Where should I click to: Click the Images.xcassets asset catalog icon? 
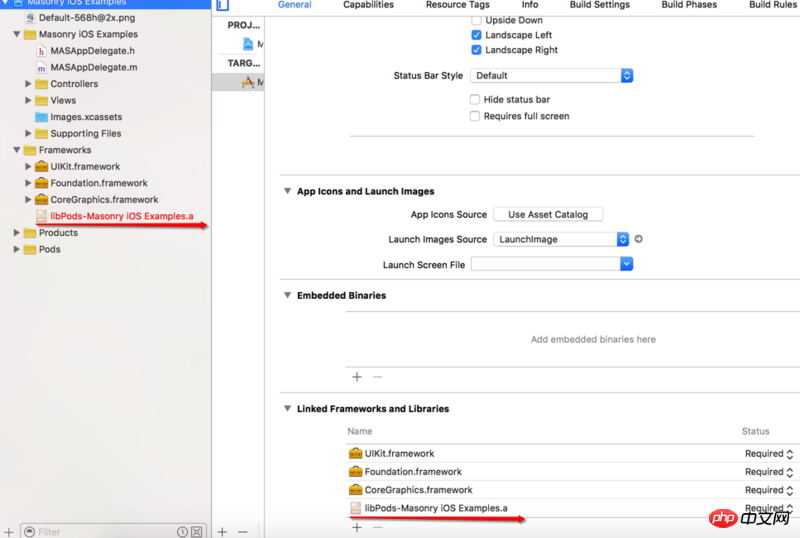(x=41, y=117)
